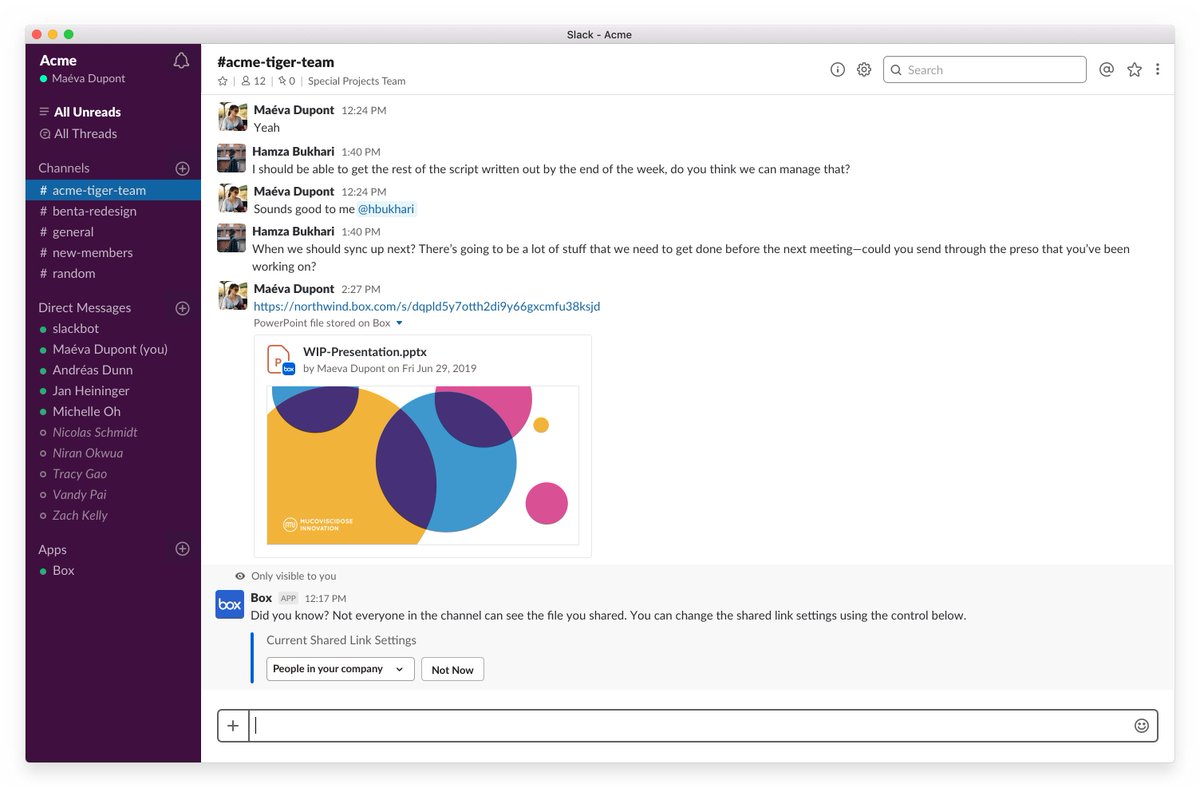Open Box app avatar icon
The image size is (1200, 788).
coord(230,605)
